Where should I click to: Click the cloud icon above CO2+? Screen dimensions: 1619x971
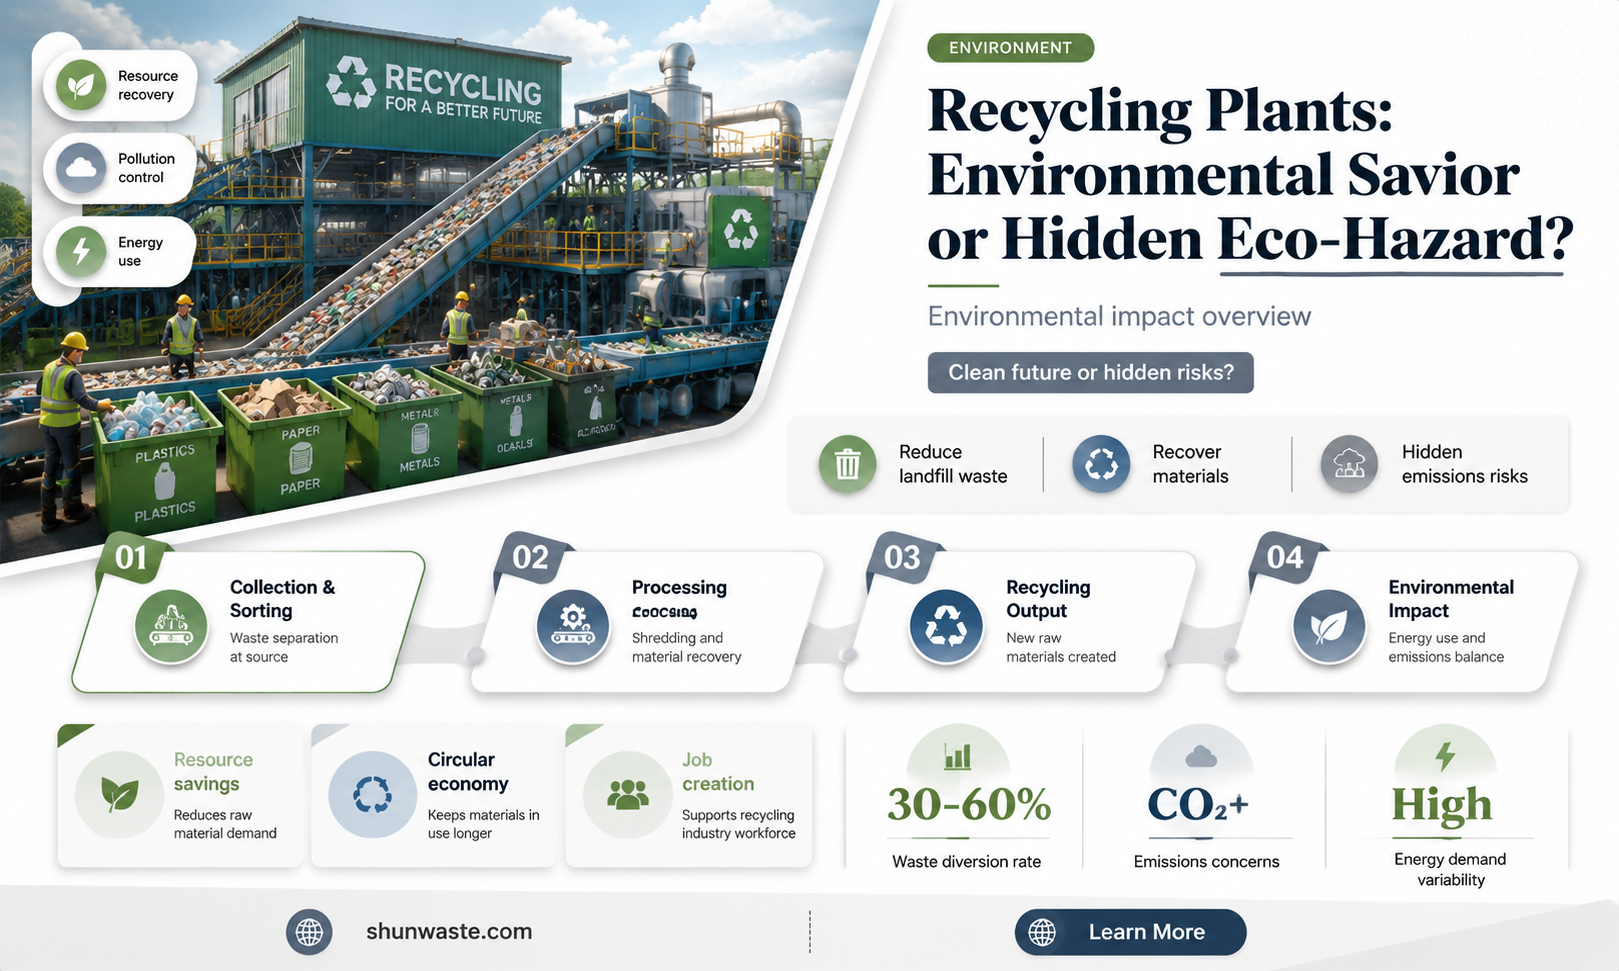(x=1201, y=757)
